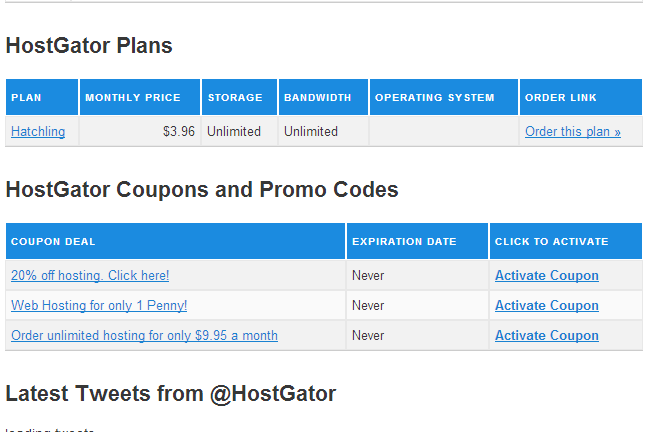The width and height of the screenshot is (648, 432).
Task: Activate the coupon for 1 Penny hosting
Action: [546, 305]
